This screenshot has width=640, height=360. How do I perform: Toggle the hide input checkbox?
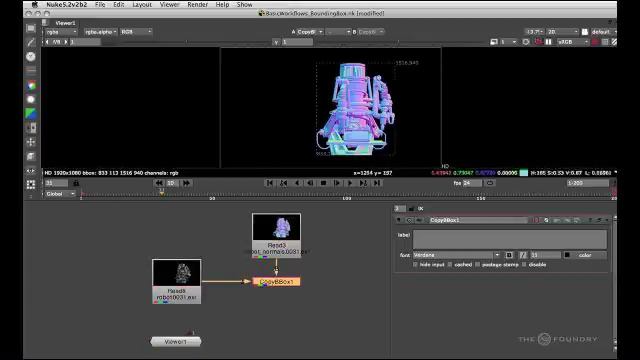[416, 264]
